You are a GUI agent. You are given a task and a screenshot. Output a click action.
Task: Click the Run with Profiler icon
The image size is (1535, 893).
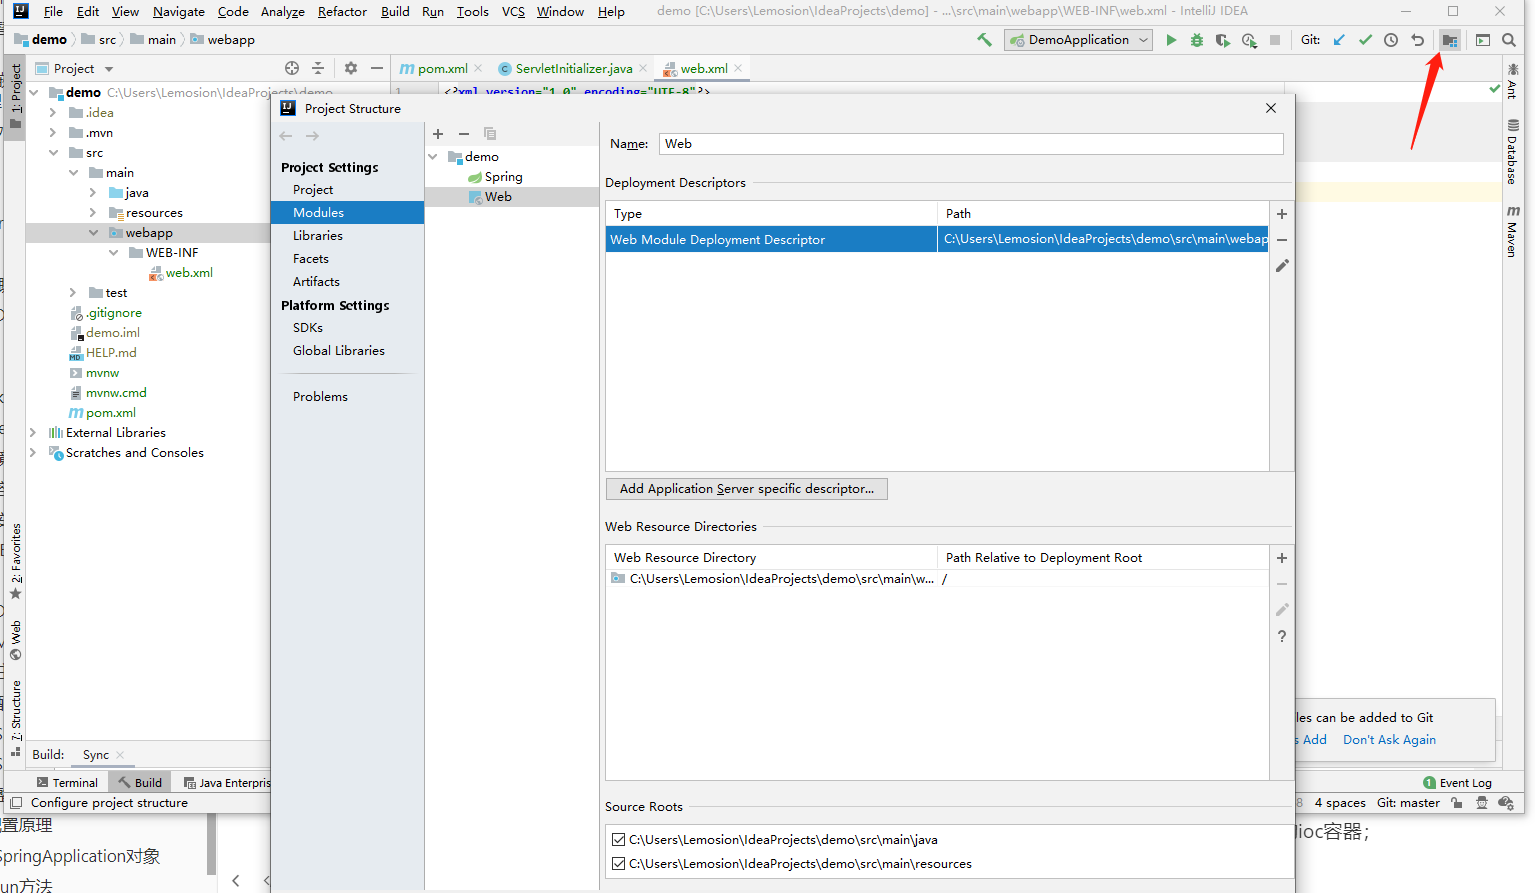pos(1249,40)
